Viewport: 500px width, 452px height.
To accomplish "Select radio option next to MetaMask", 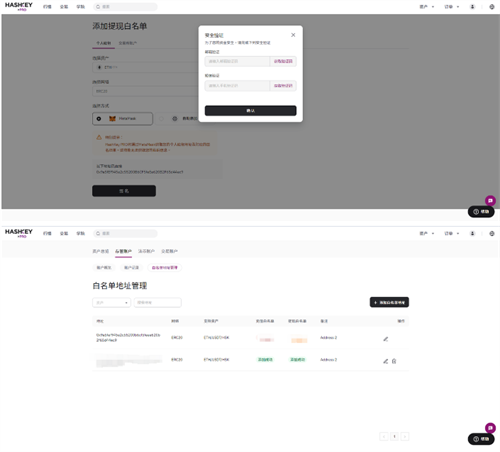I will (161, 119).
